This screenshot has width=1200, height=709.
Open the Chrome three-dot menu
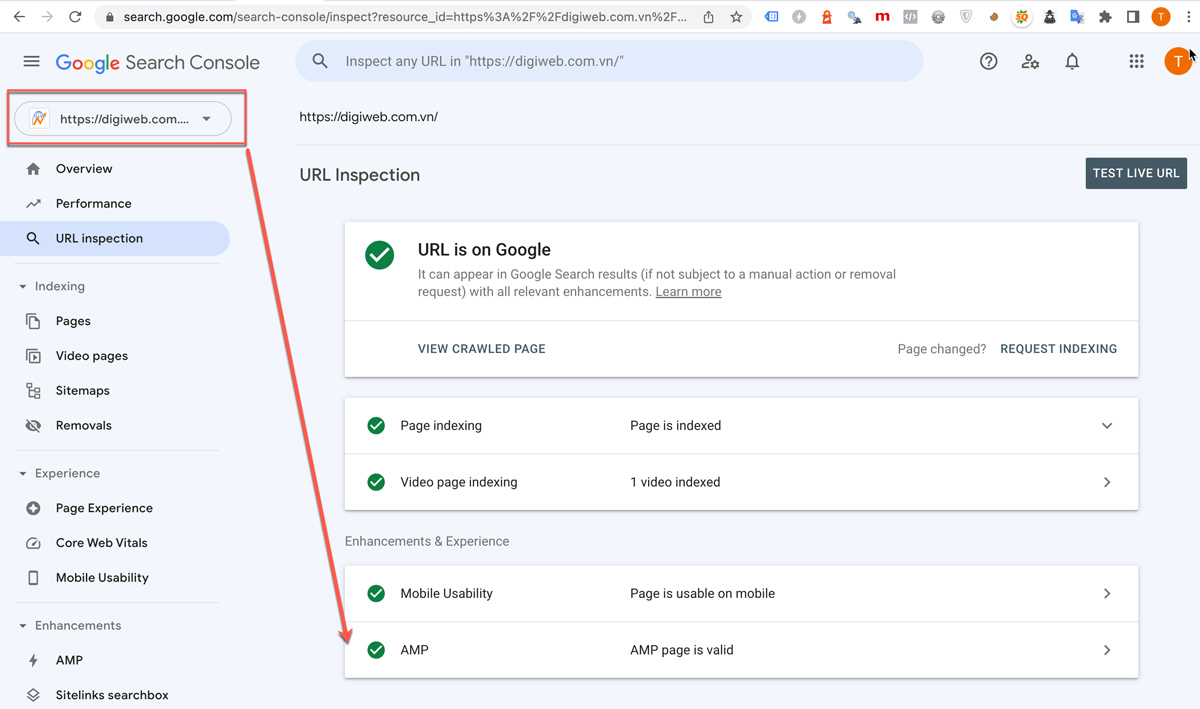pyautogui.click(x=1188, y=17)
